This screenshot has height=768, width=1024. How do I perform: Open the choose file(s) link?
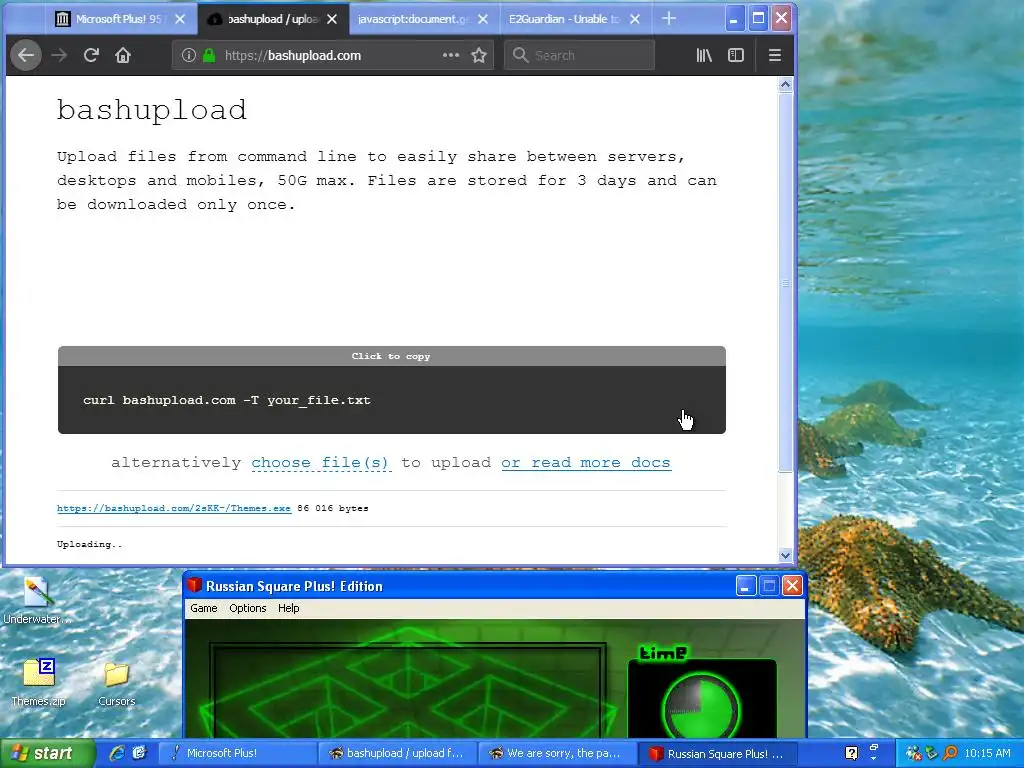[320, 462]
